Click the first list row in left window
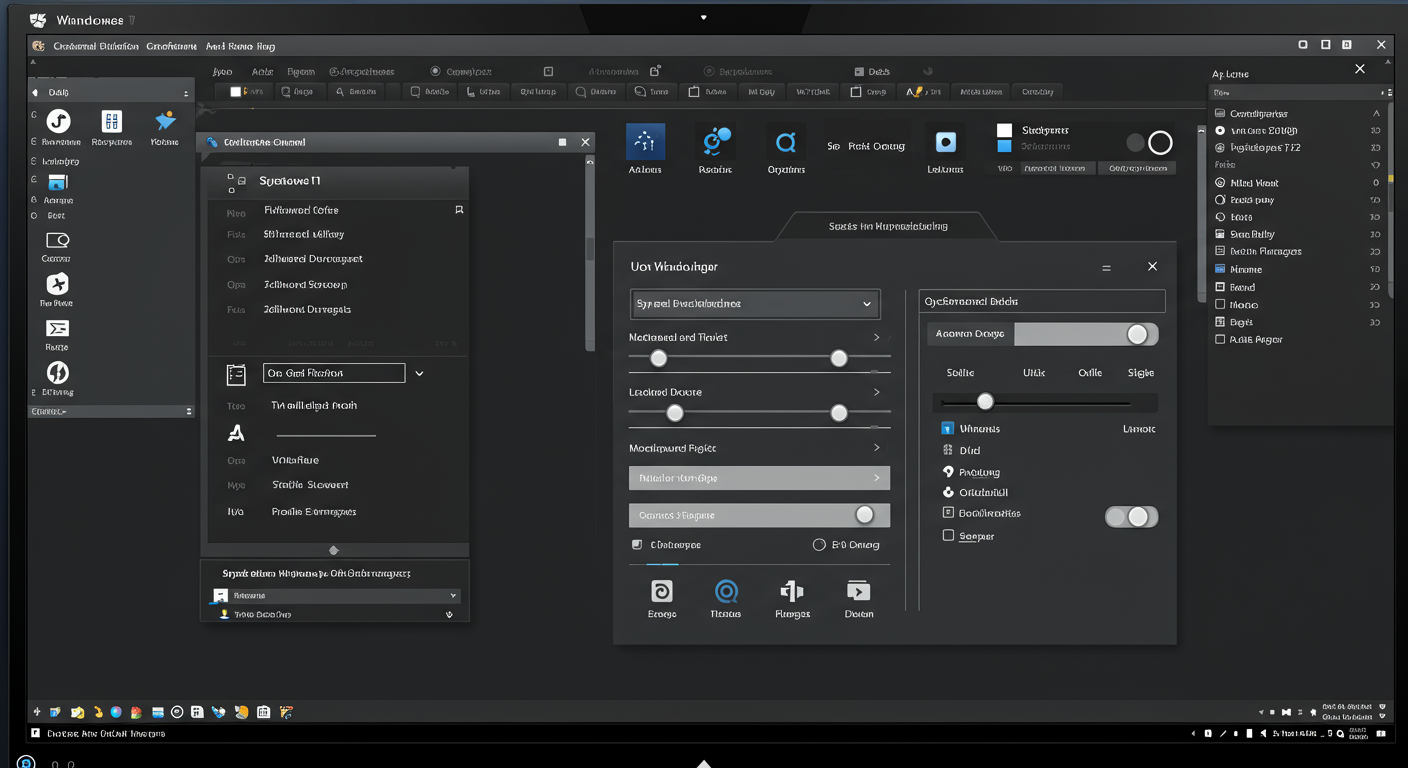The image size is (1408, 768). point(337,210)
